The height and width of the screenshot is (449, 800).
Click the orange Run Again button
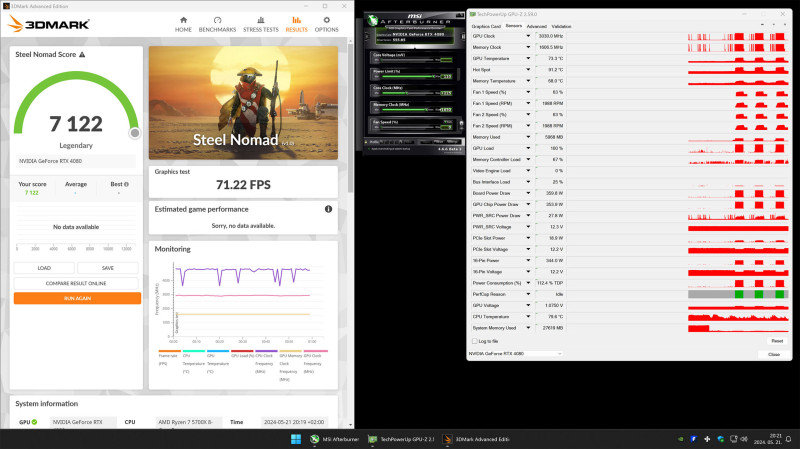click(77, 298)
